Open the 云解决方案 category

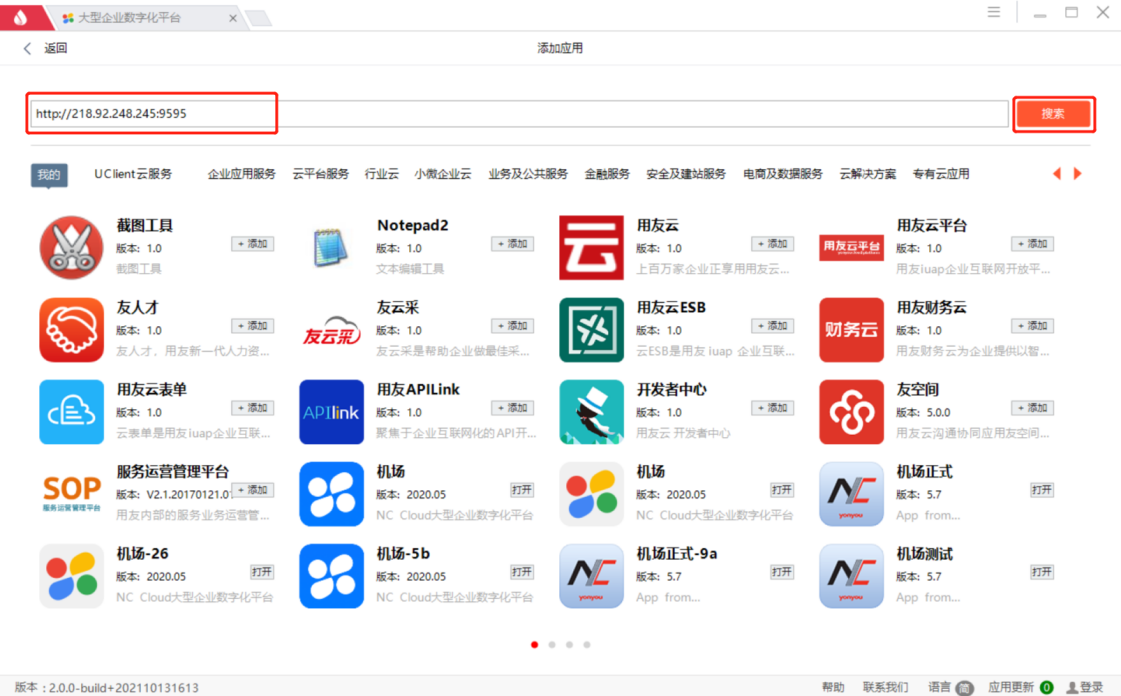867,174
